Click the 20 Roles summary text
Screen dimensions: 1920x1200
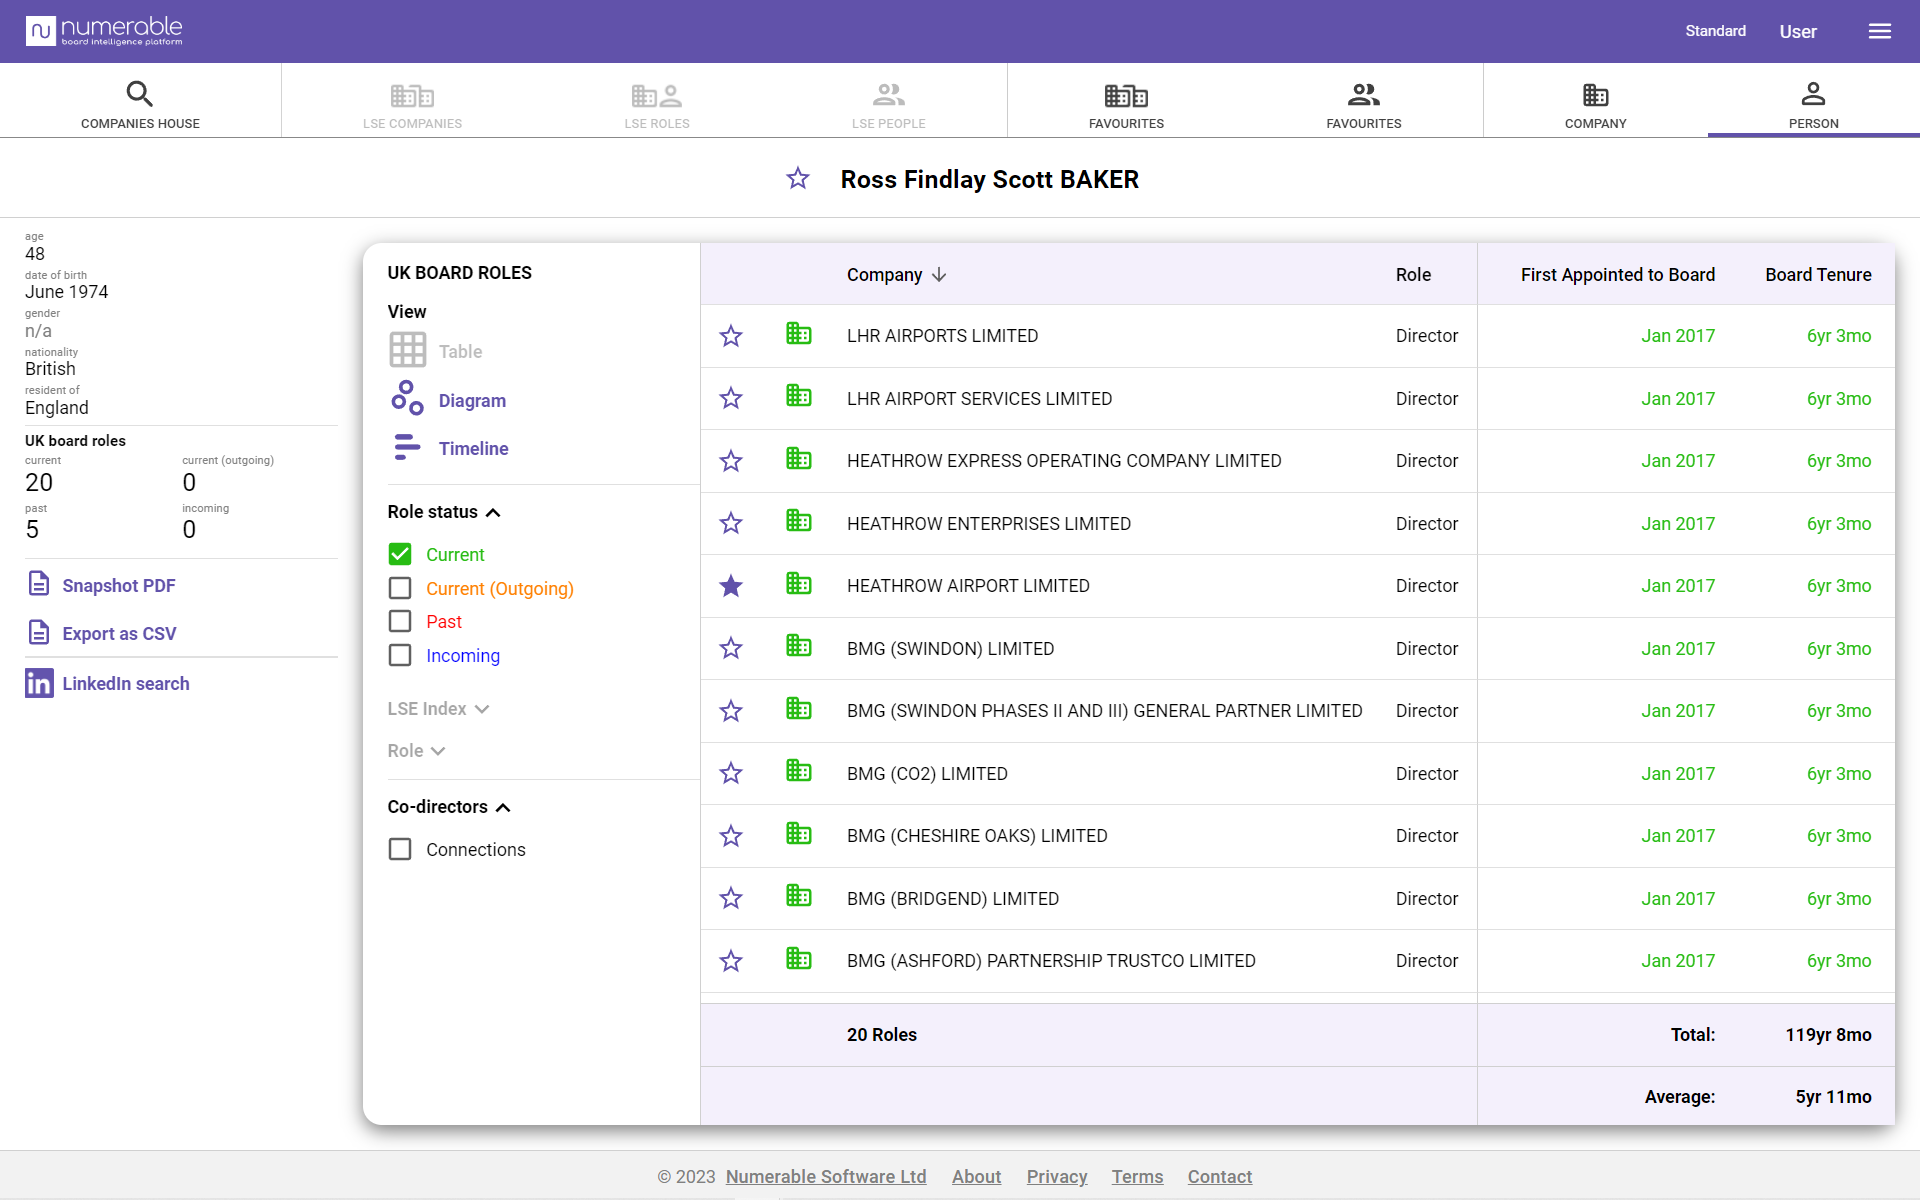(x=882, y=1035)
